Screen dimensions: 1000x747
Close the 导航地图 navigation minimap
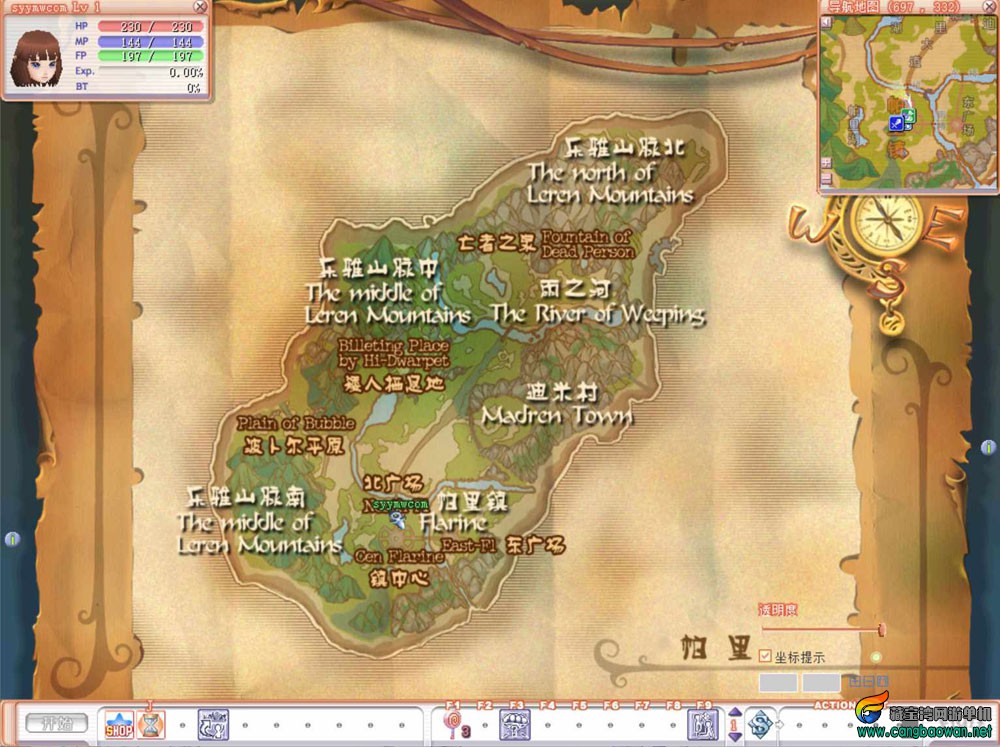[990, 7]
